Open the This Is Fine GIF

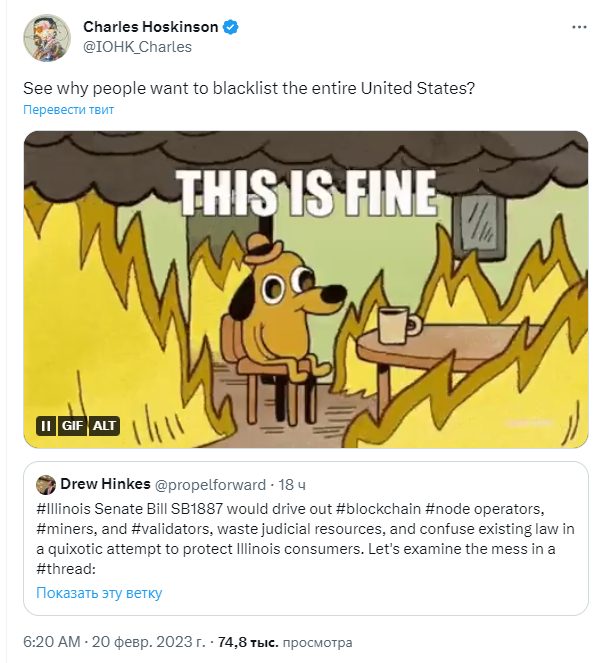[x=305, y=290]
